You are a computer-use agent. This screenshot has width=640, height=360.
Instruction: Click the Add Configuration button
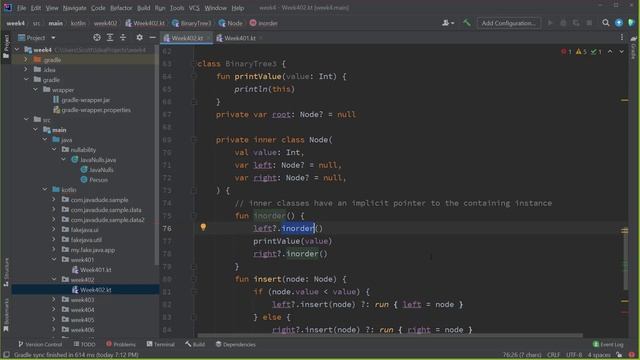click(x=509, y=23)
